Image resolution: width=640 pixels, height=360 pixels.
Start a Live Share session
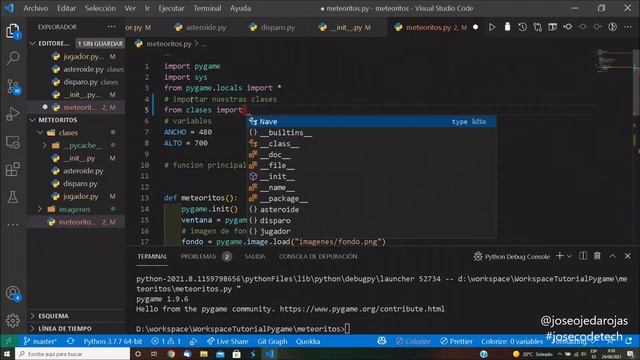click(x=227, y=341)
